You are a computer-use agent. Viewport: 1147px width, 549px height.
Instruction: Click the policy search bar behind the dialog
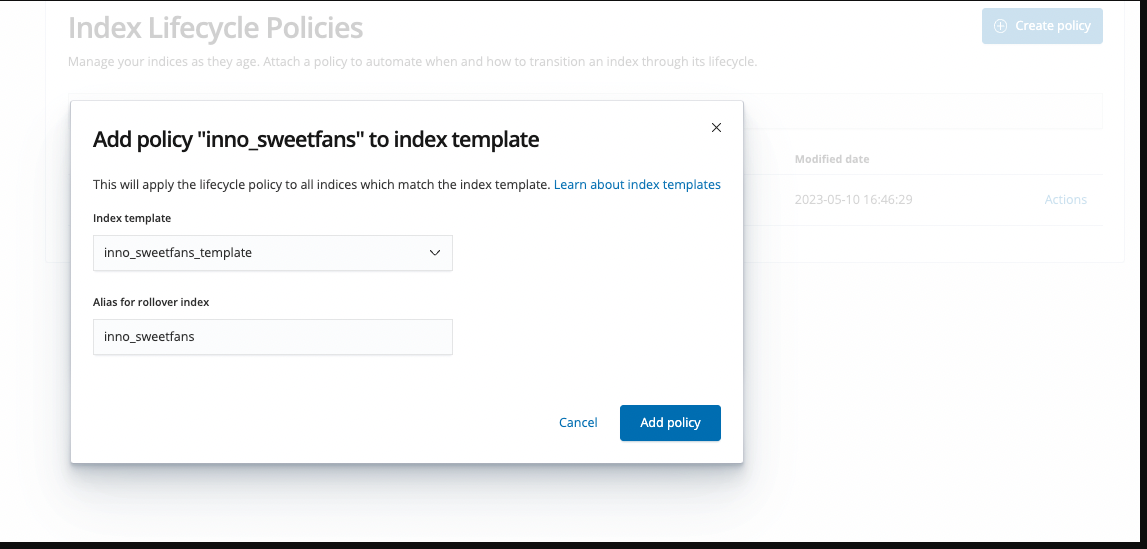tap(920, 112)
